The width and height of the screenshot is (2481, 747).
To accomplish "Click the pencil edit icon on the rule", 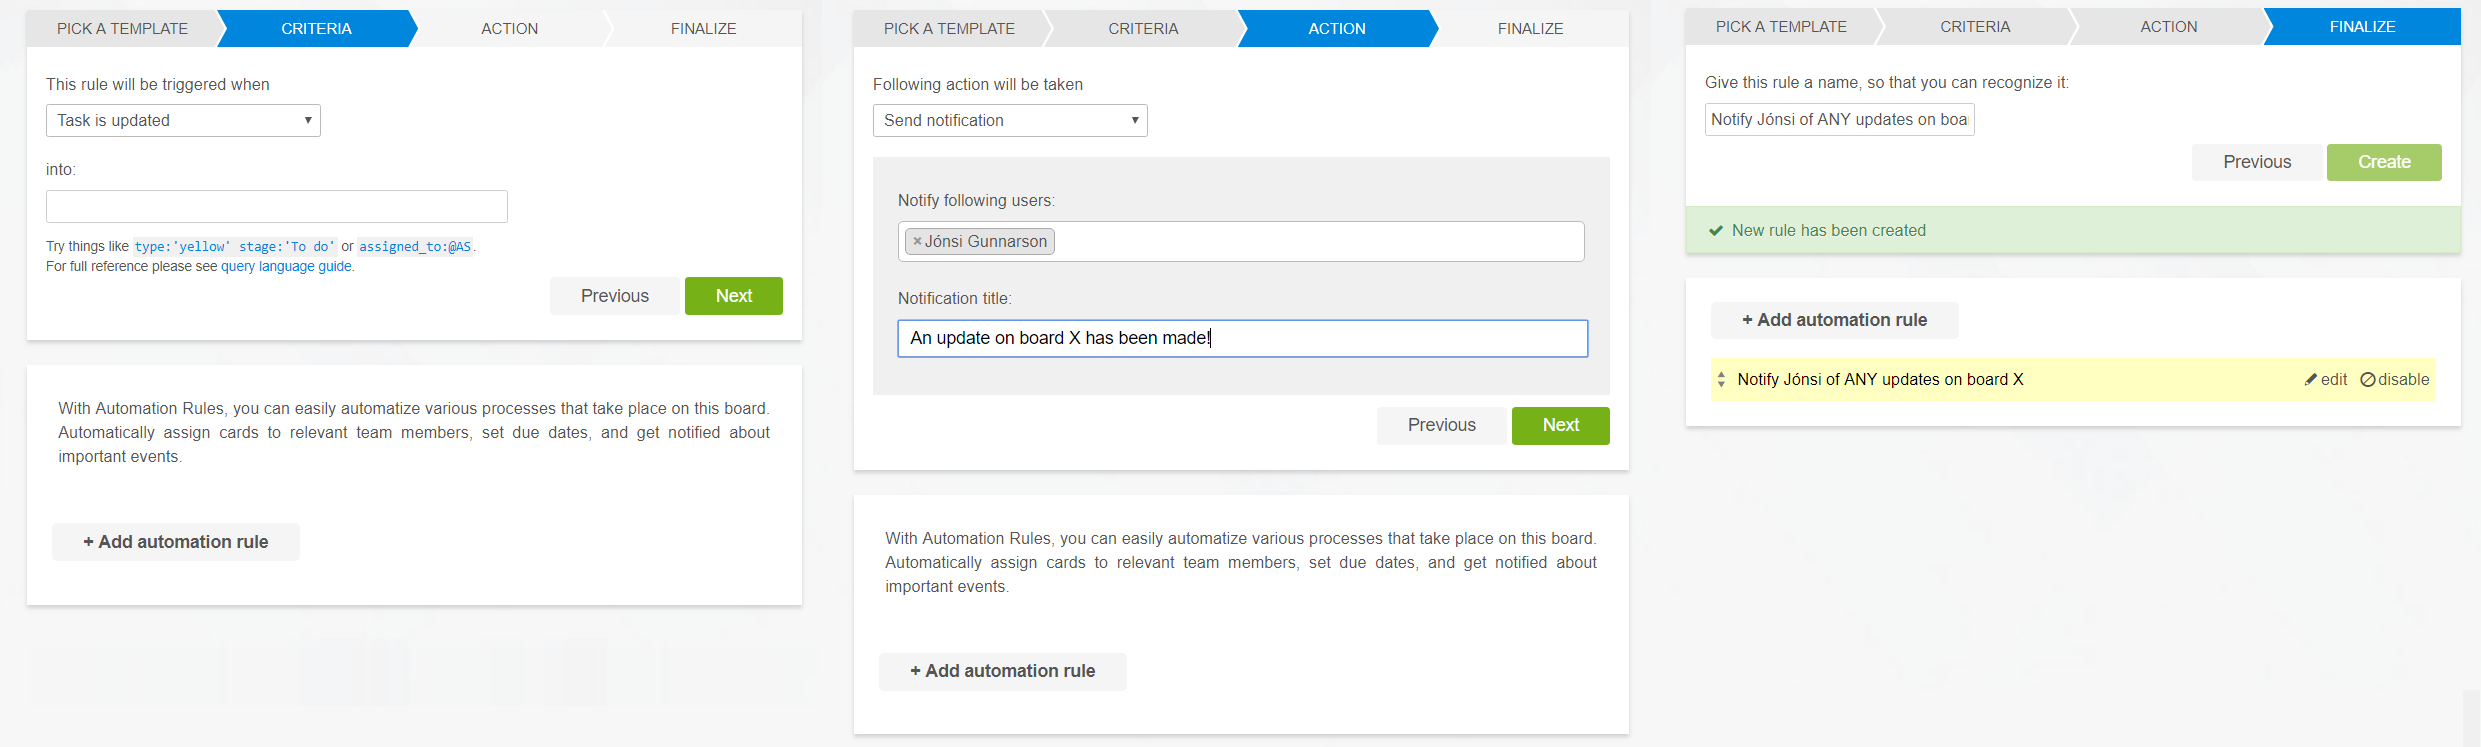I will click(2311, 380).
